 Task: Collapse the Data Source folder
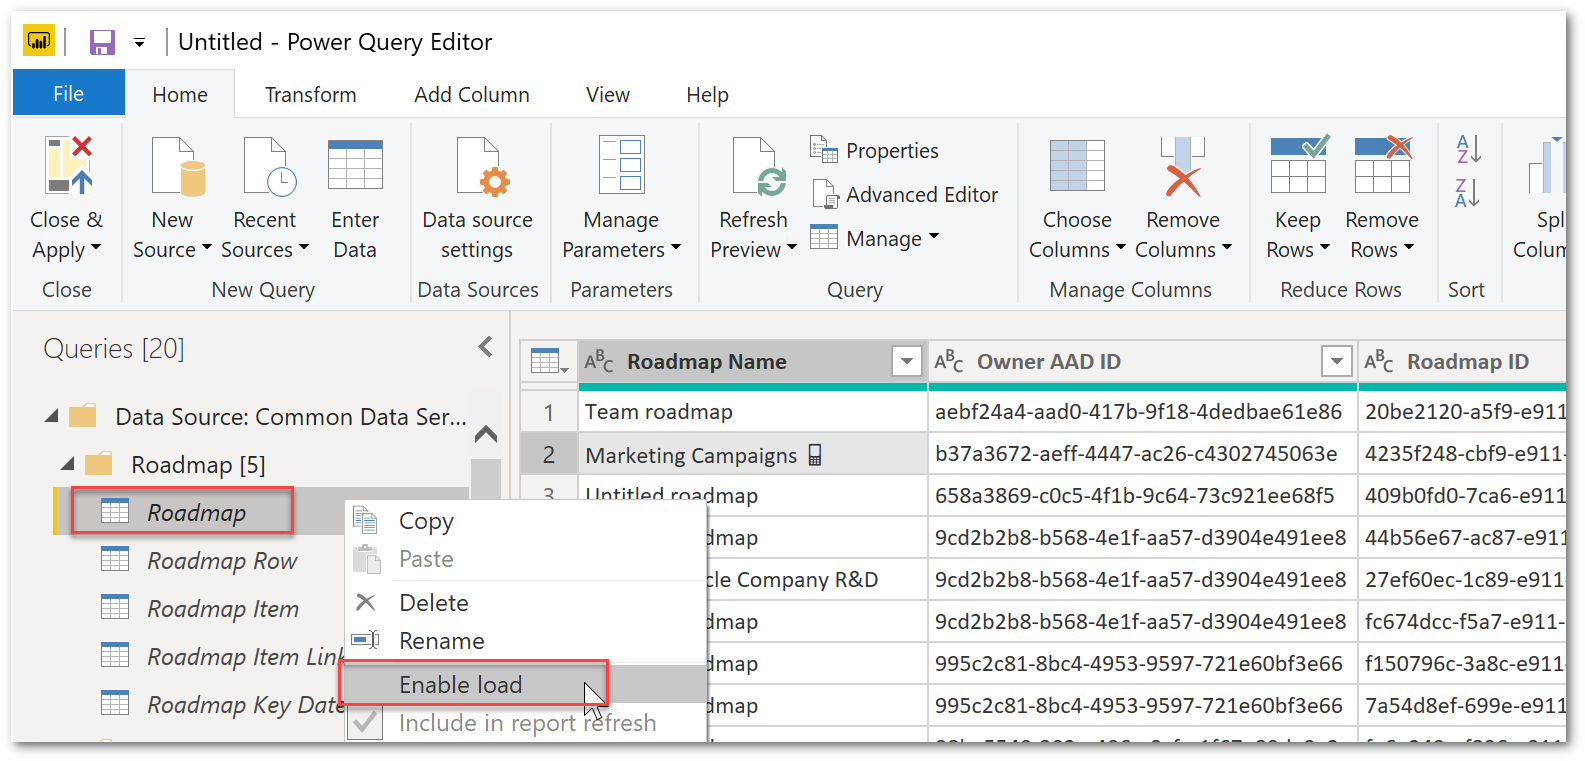(x=52, y=416)
